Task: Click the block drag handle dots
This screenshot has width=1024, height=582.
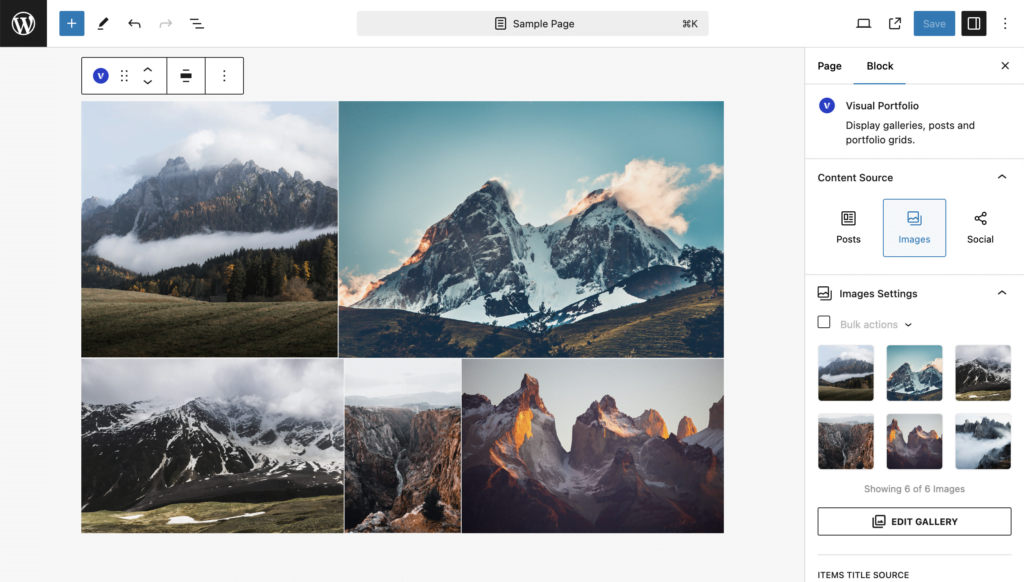Action: (x=124, y=76)
